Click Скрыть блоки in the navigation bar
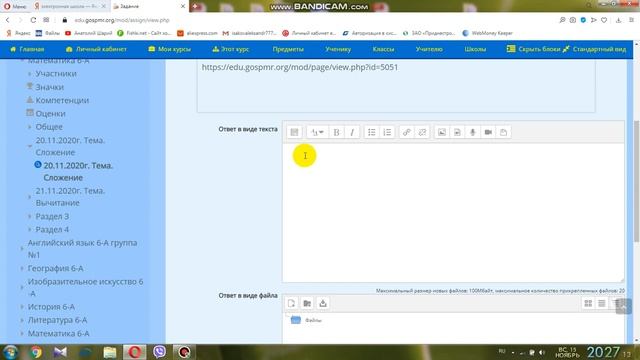 [x=534, y=49]
